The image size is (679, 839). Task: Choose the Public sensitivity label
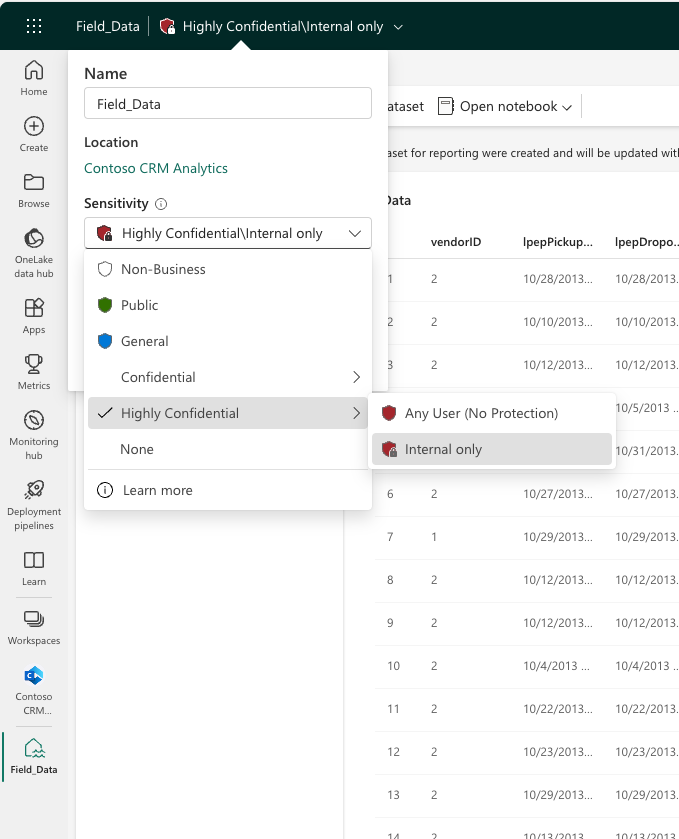coord(140,305)
